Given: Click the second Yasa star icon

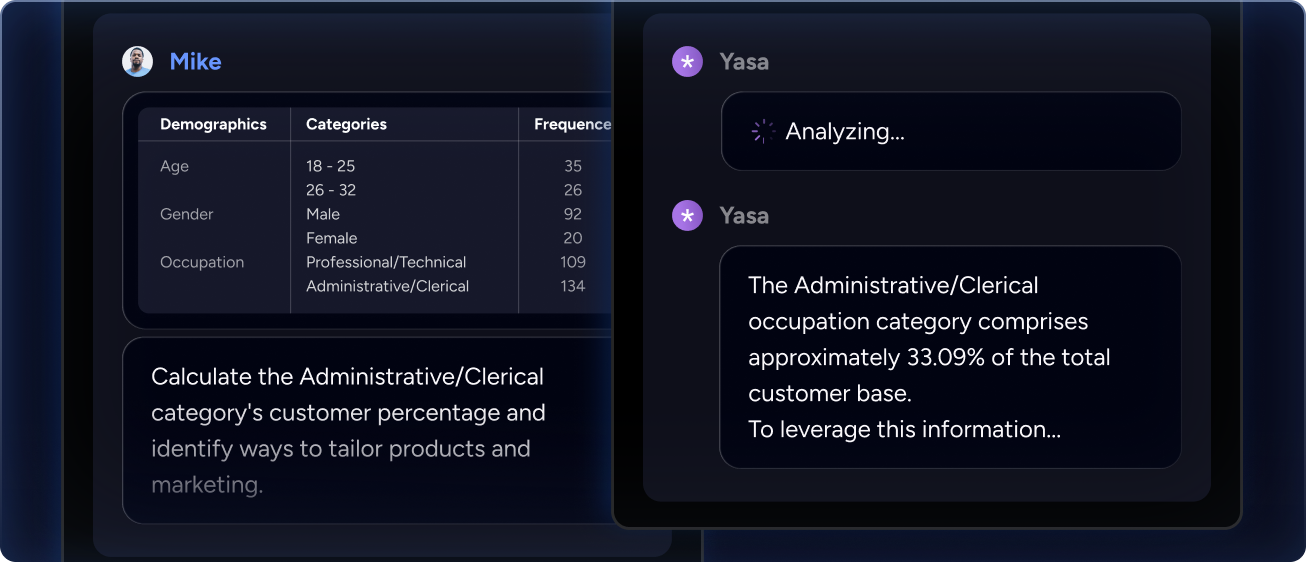Looking at the screenshot, I should [687, 215].
